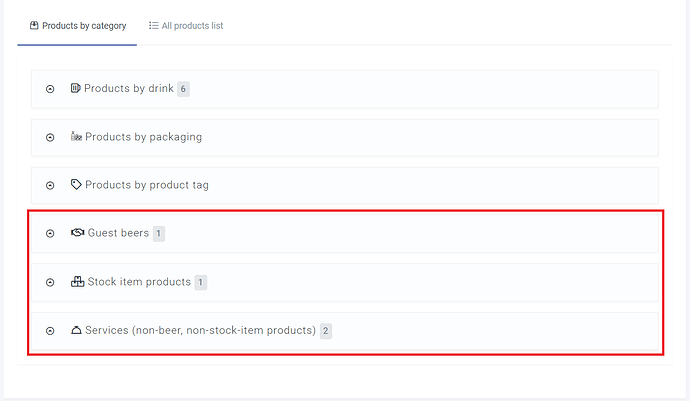Click the boxes icon beside Stock item products
This screenshot has width=690, height=401.
coord(78,282)
